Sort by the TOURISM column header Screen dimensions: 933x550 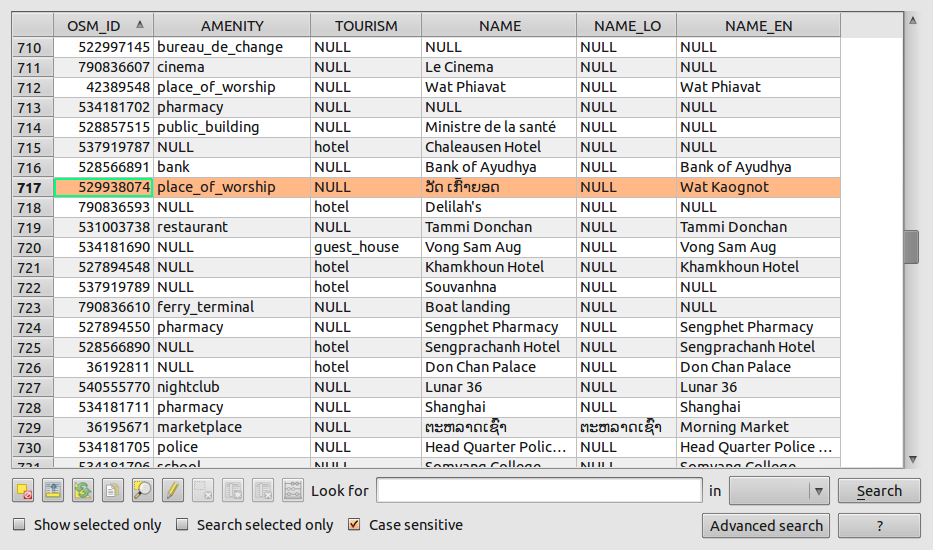point(366,26)
